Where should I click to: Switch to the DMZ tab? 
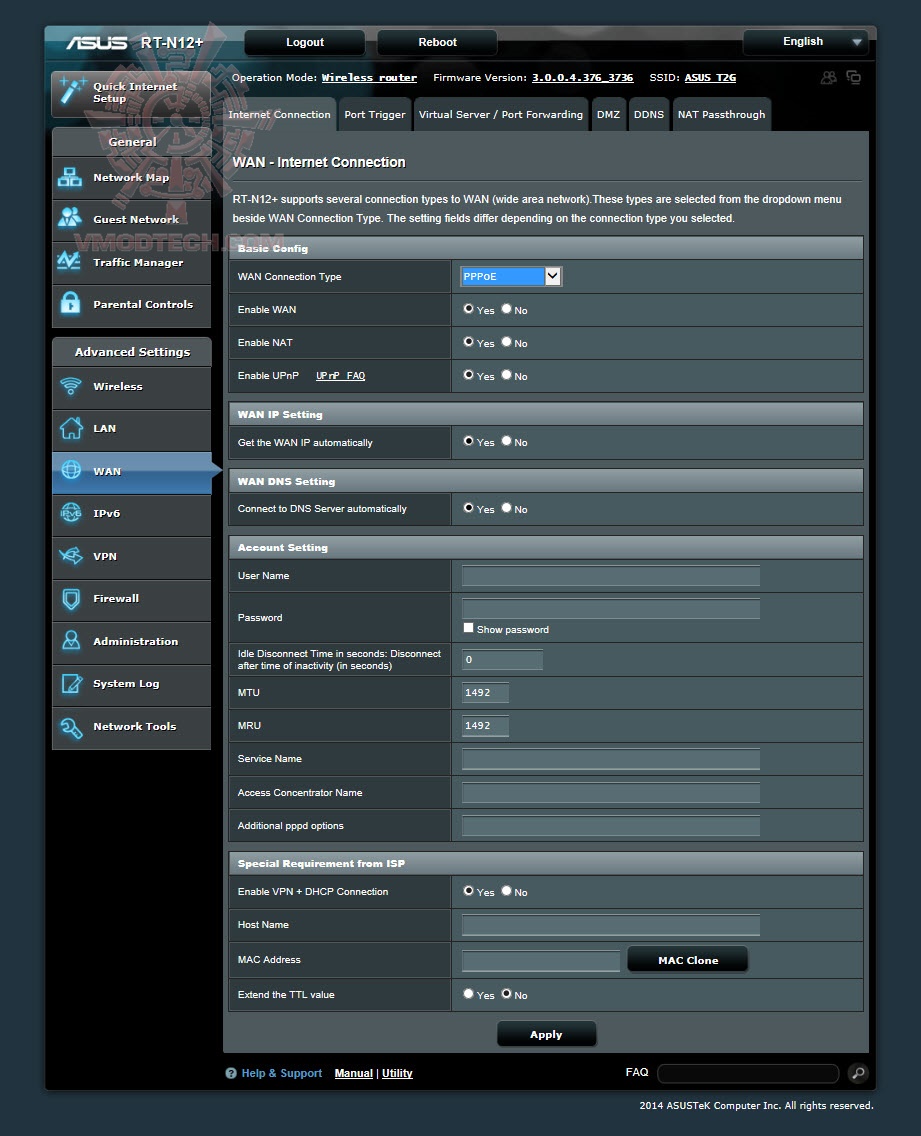tap(608, 114)
